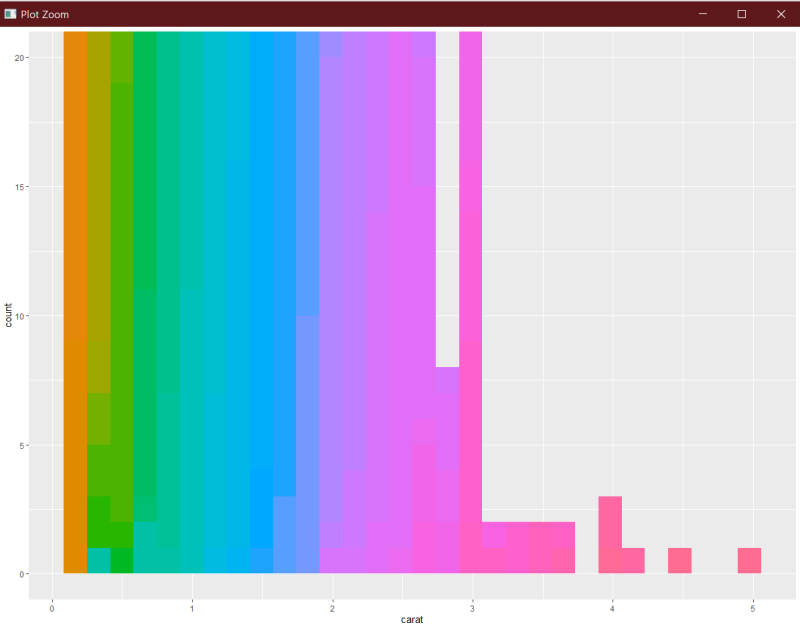Select the short pink bar near 4.5 carat
800x629 pixels.
coord(679,560)
